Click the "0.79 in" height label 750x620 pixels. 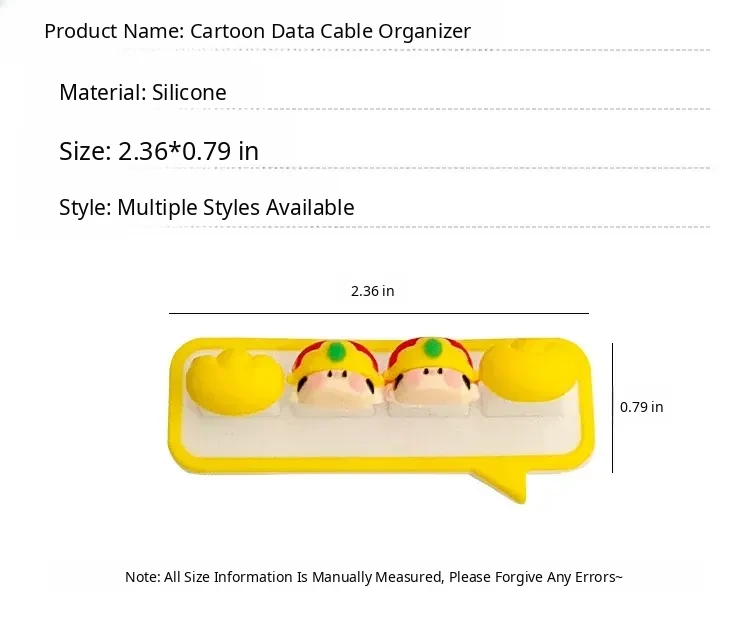(x=641, y=407)
